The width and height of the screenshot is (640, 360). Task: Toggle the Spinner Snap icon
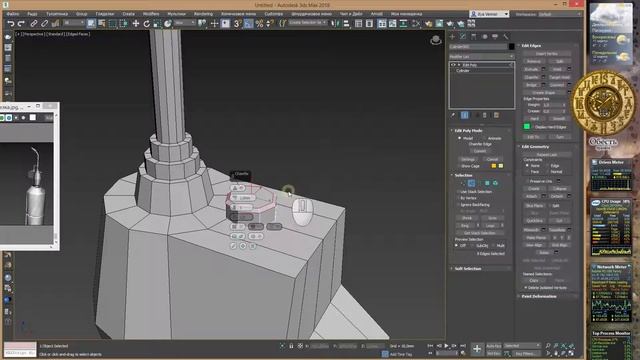click(270, 24)
